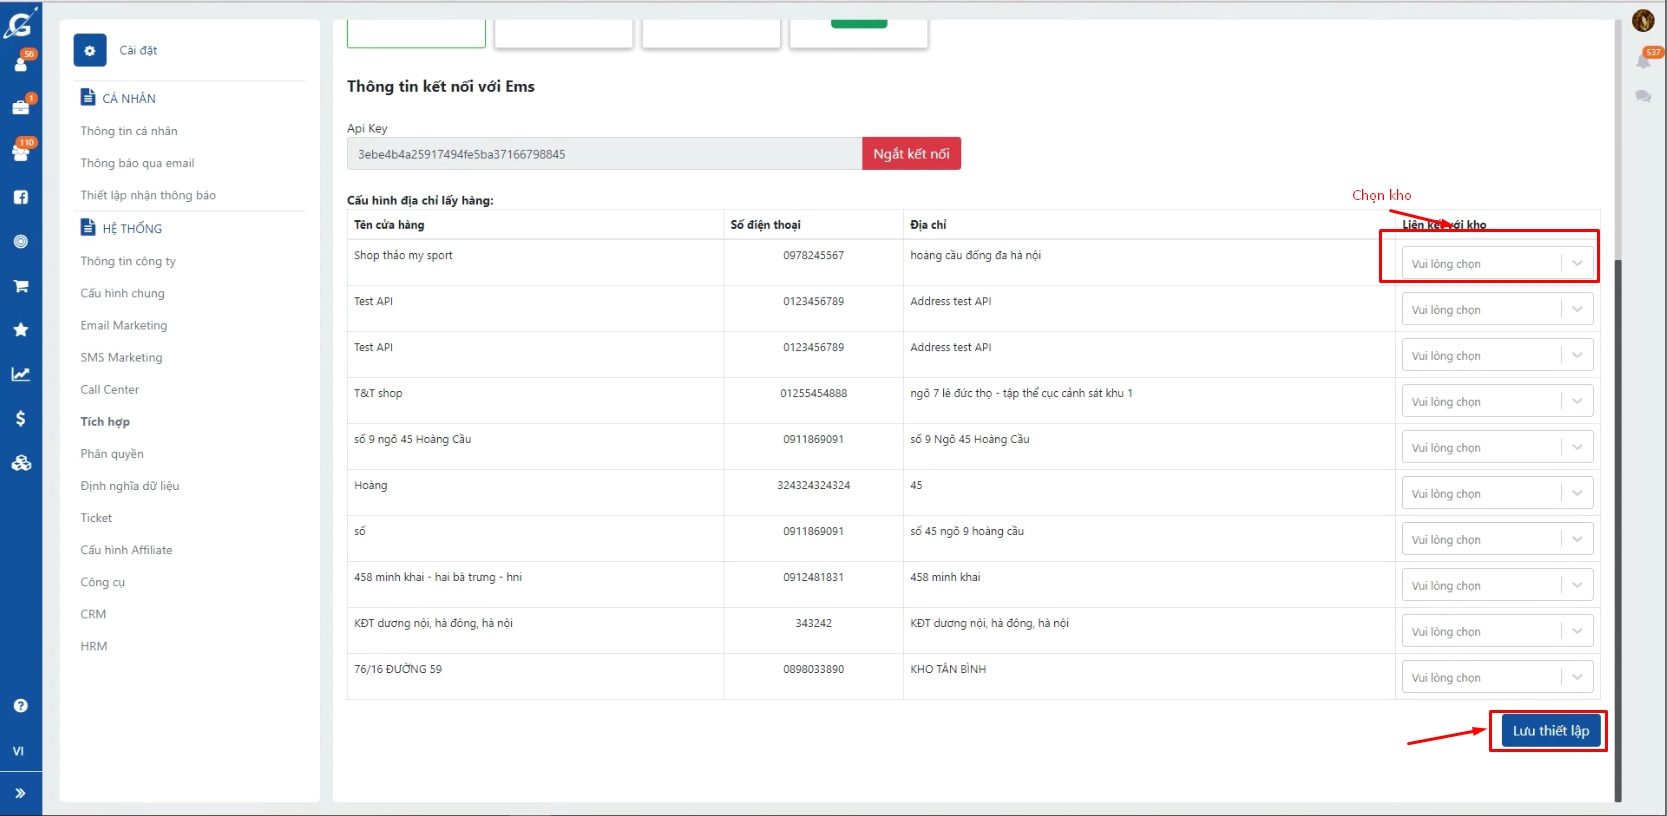Expand the sidebar with double chevron
Viewport: 1667px width, 816px height.
pyautogui.click(x=20, y=793)
